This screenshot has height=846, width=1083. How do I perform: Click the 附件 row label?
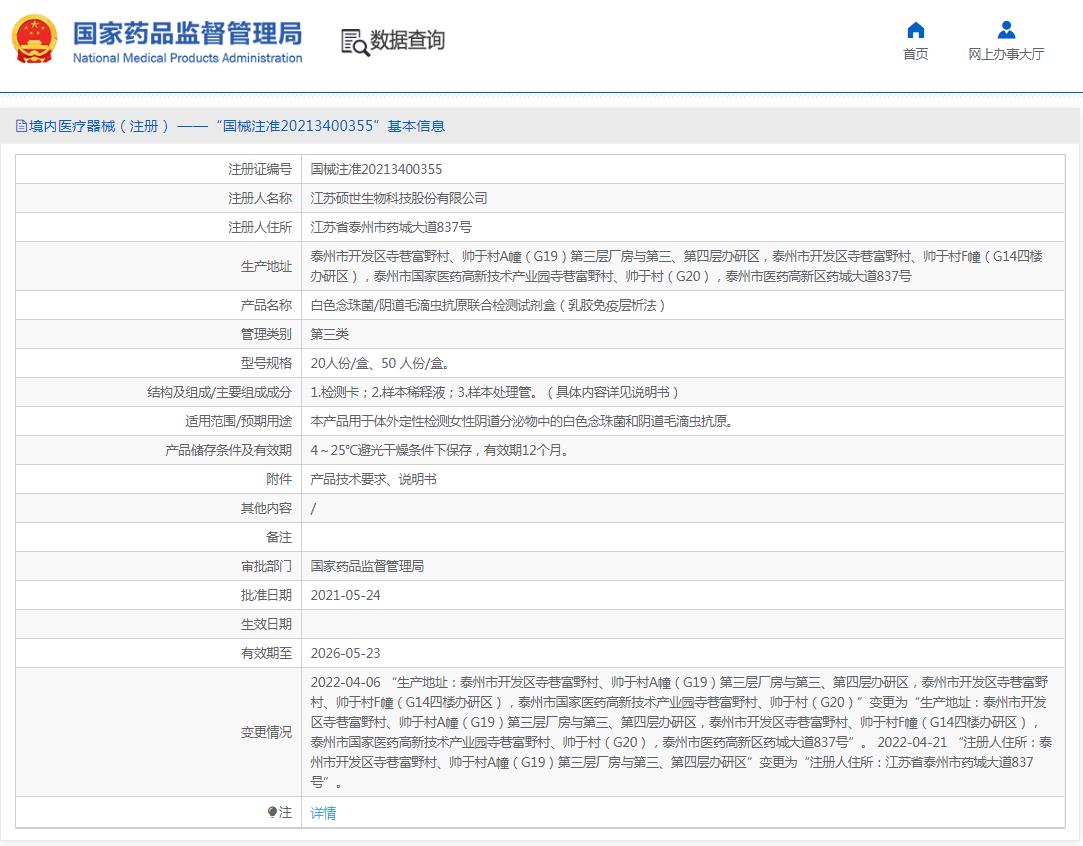[x=279, y=479]
